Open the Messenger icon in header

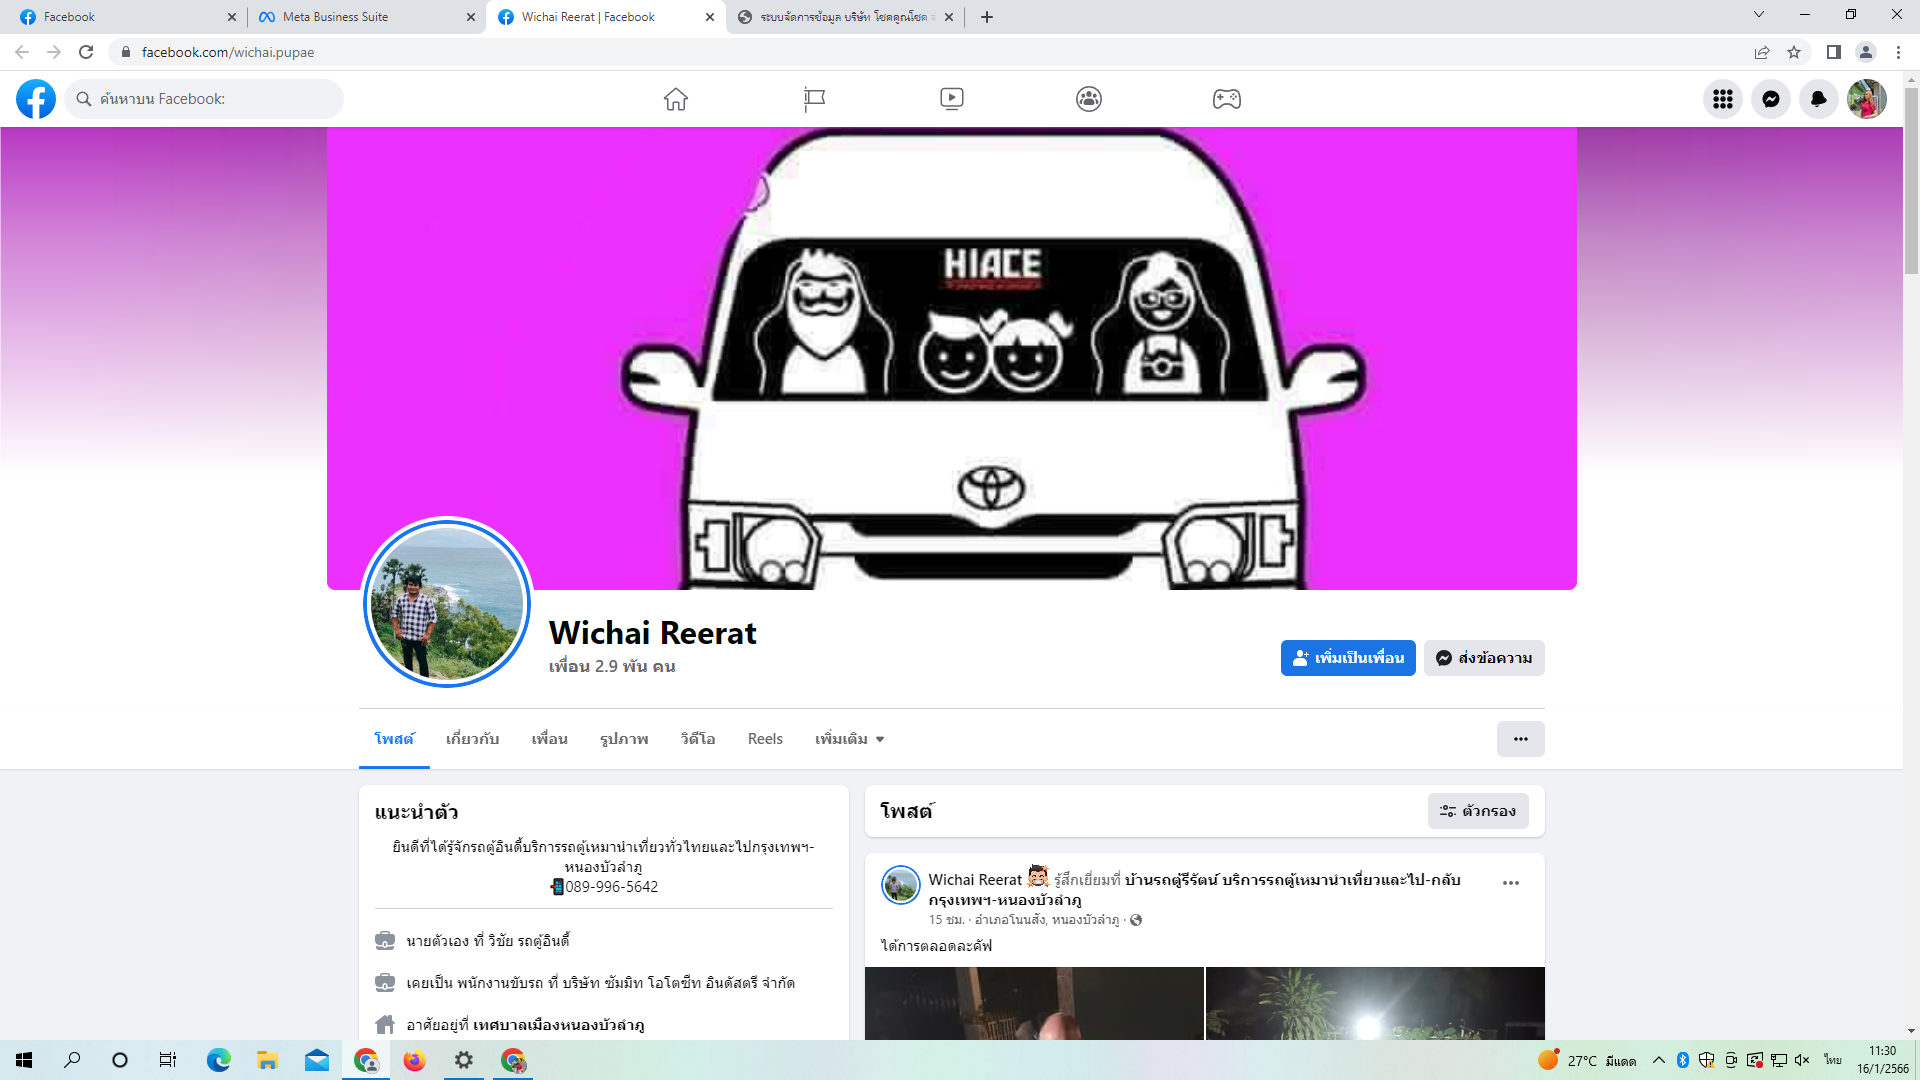tap(1771, 99)
